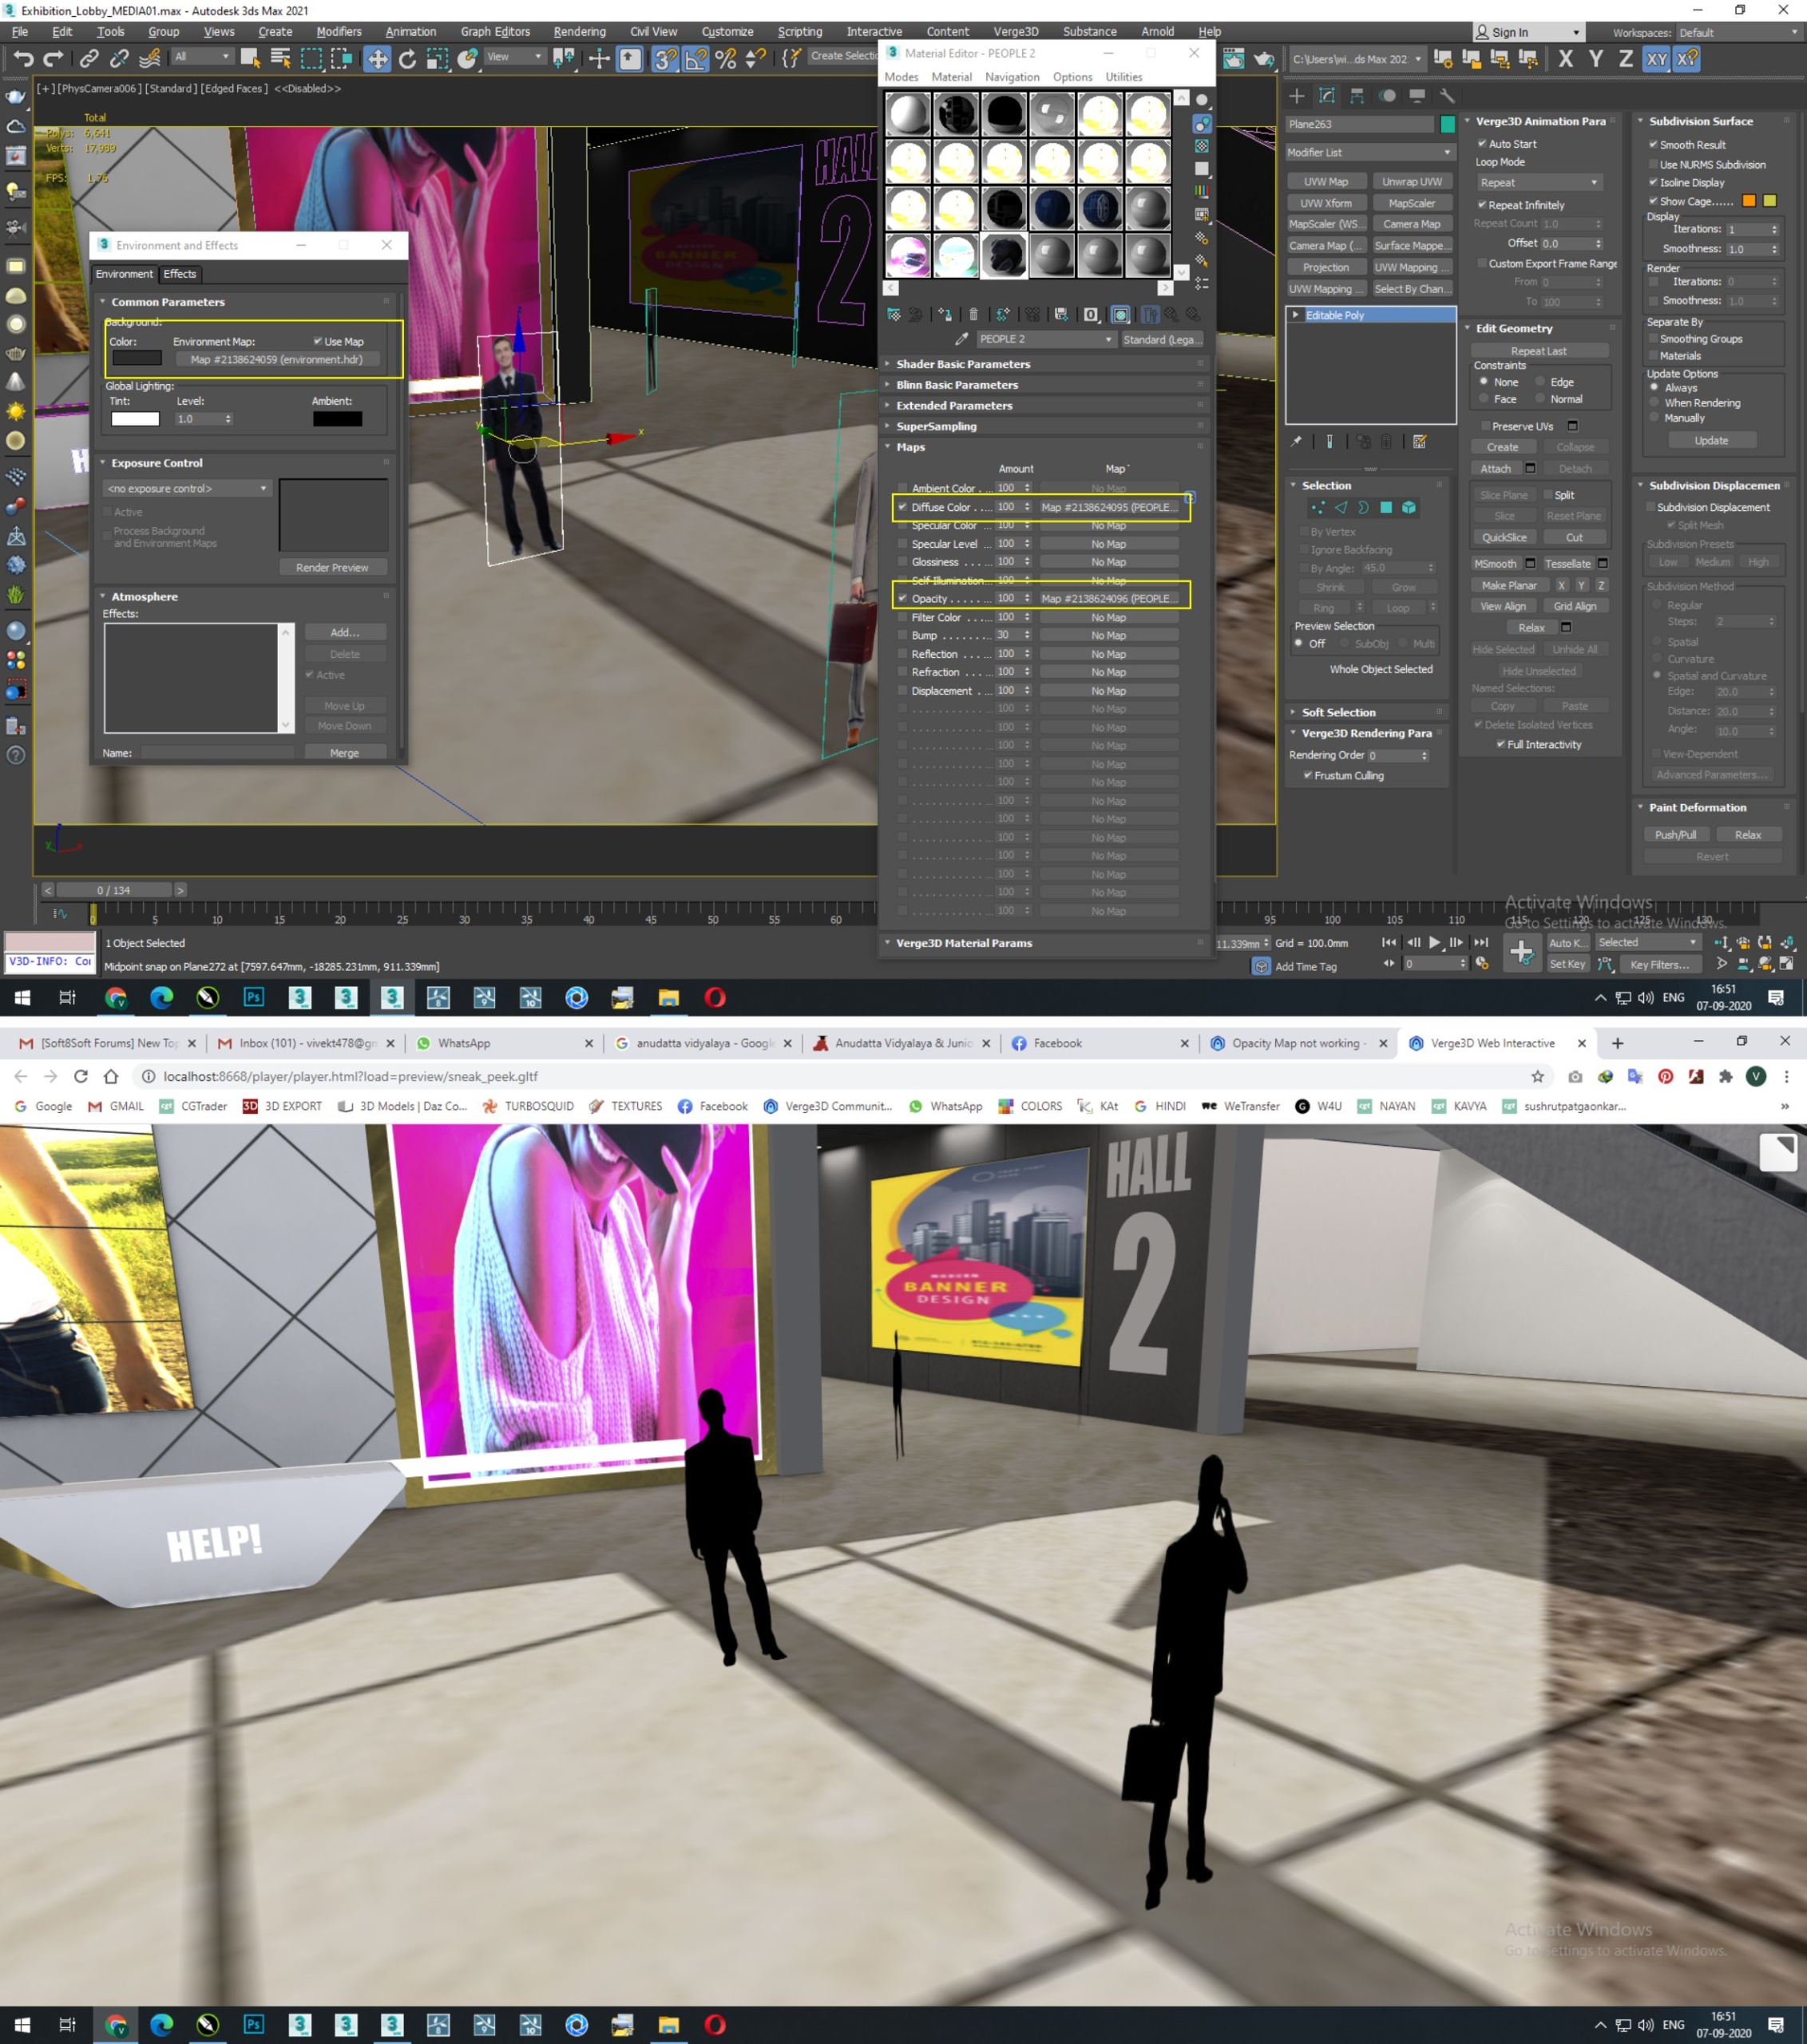The height and width of the screenshot is (2044, 1807).
Task: Open the Modifier List dropdown
Action: [x=1369, y=152]
